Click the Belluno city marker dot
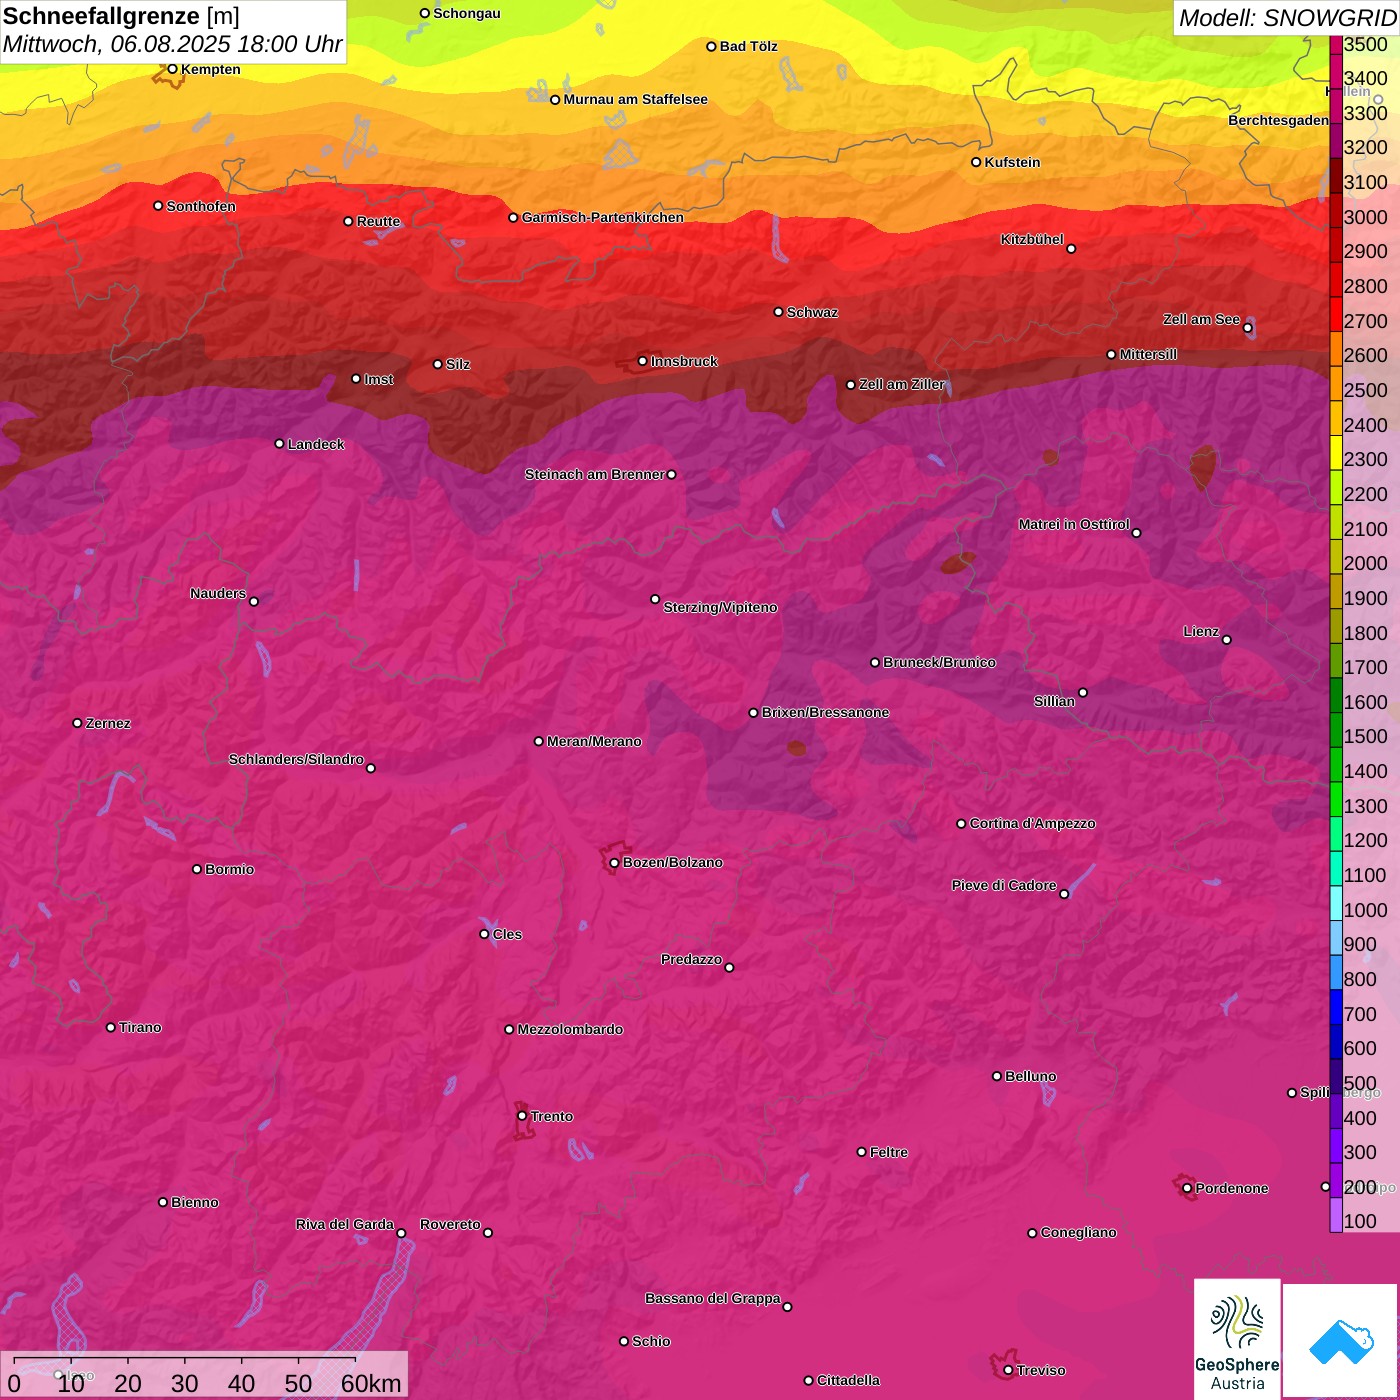The image size is (1400, 1400). pos(997,1076)
